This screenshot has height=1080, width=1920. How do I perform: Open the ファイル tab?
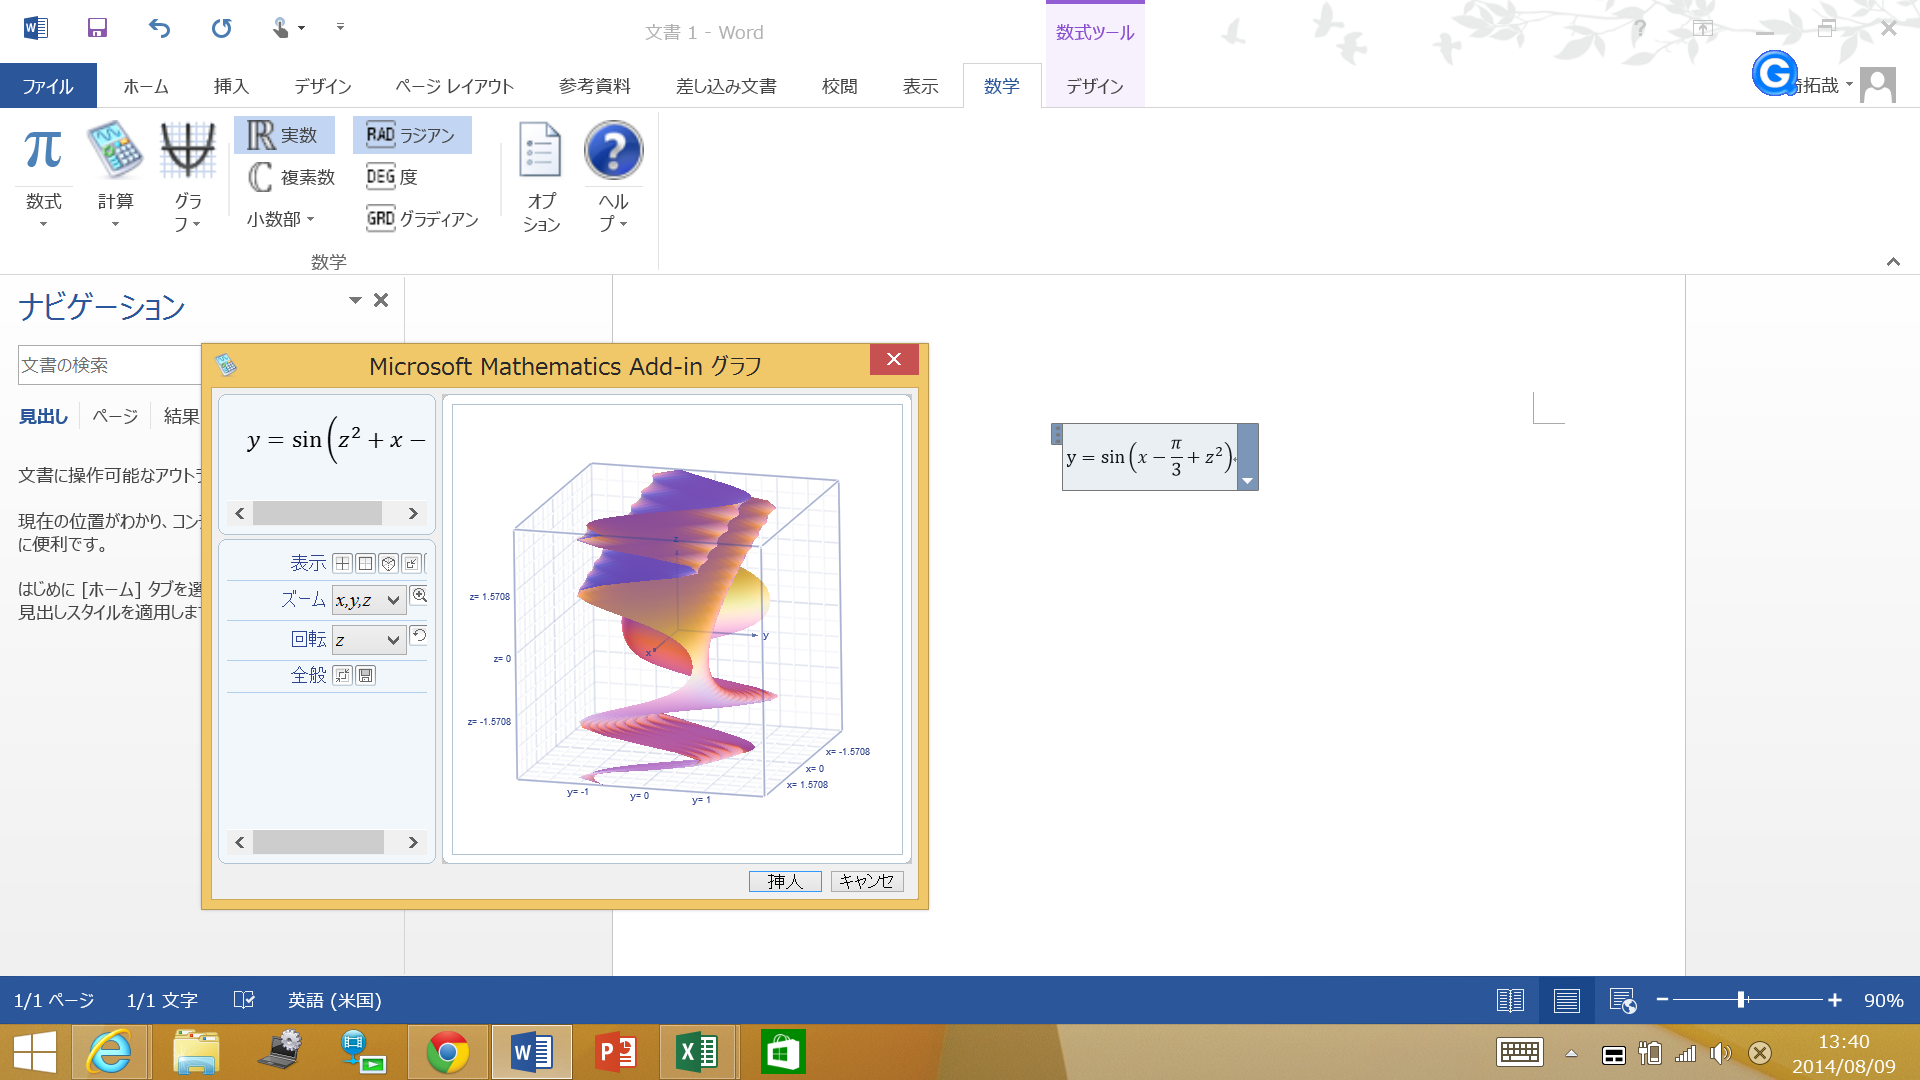[x=48, y=86]
